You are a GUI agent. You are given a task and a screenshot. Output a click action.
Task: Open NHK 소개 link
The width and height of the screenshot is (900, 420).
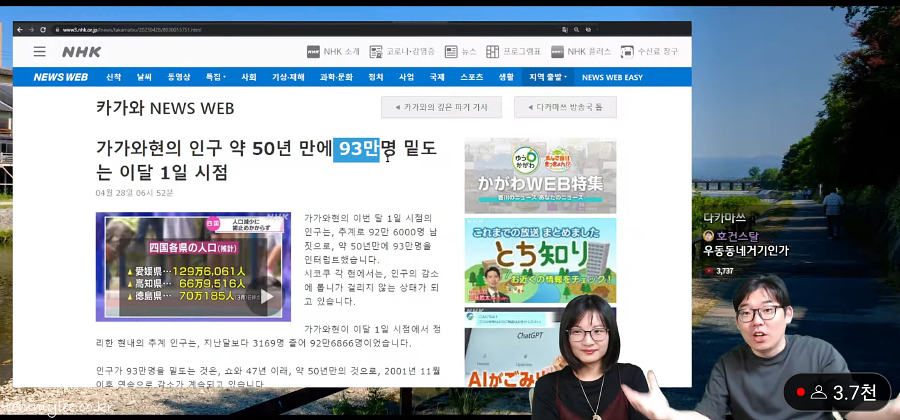(x=333, y=52)
